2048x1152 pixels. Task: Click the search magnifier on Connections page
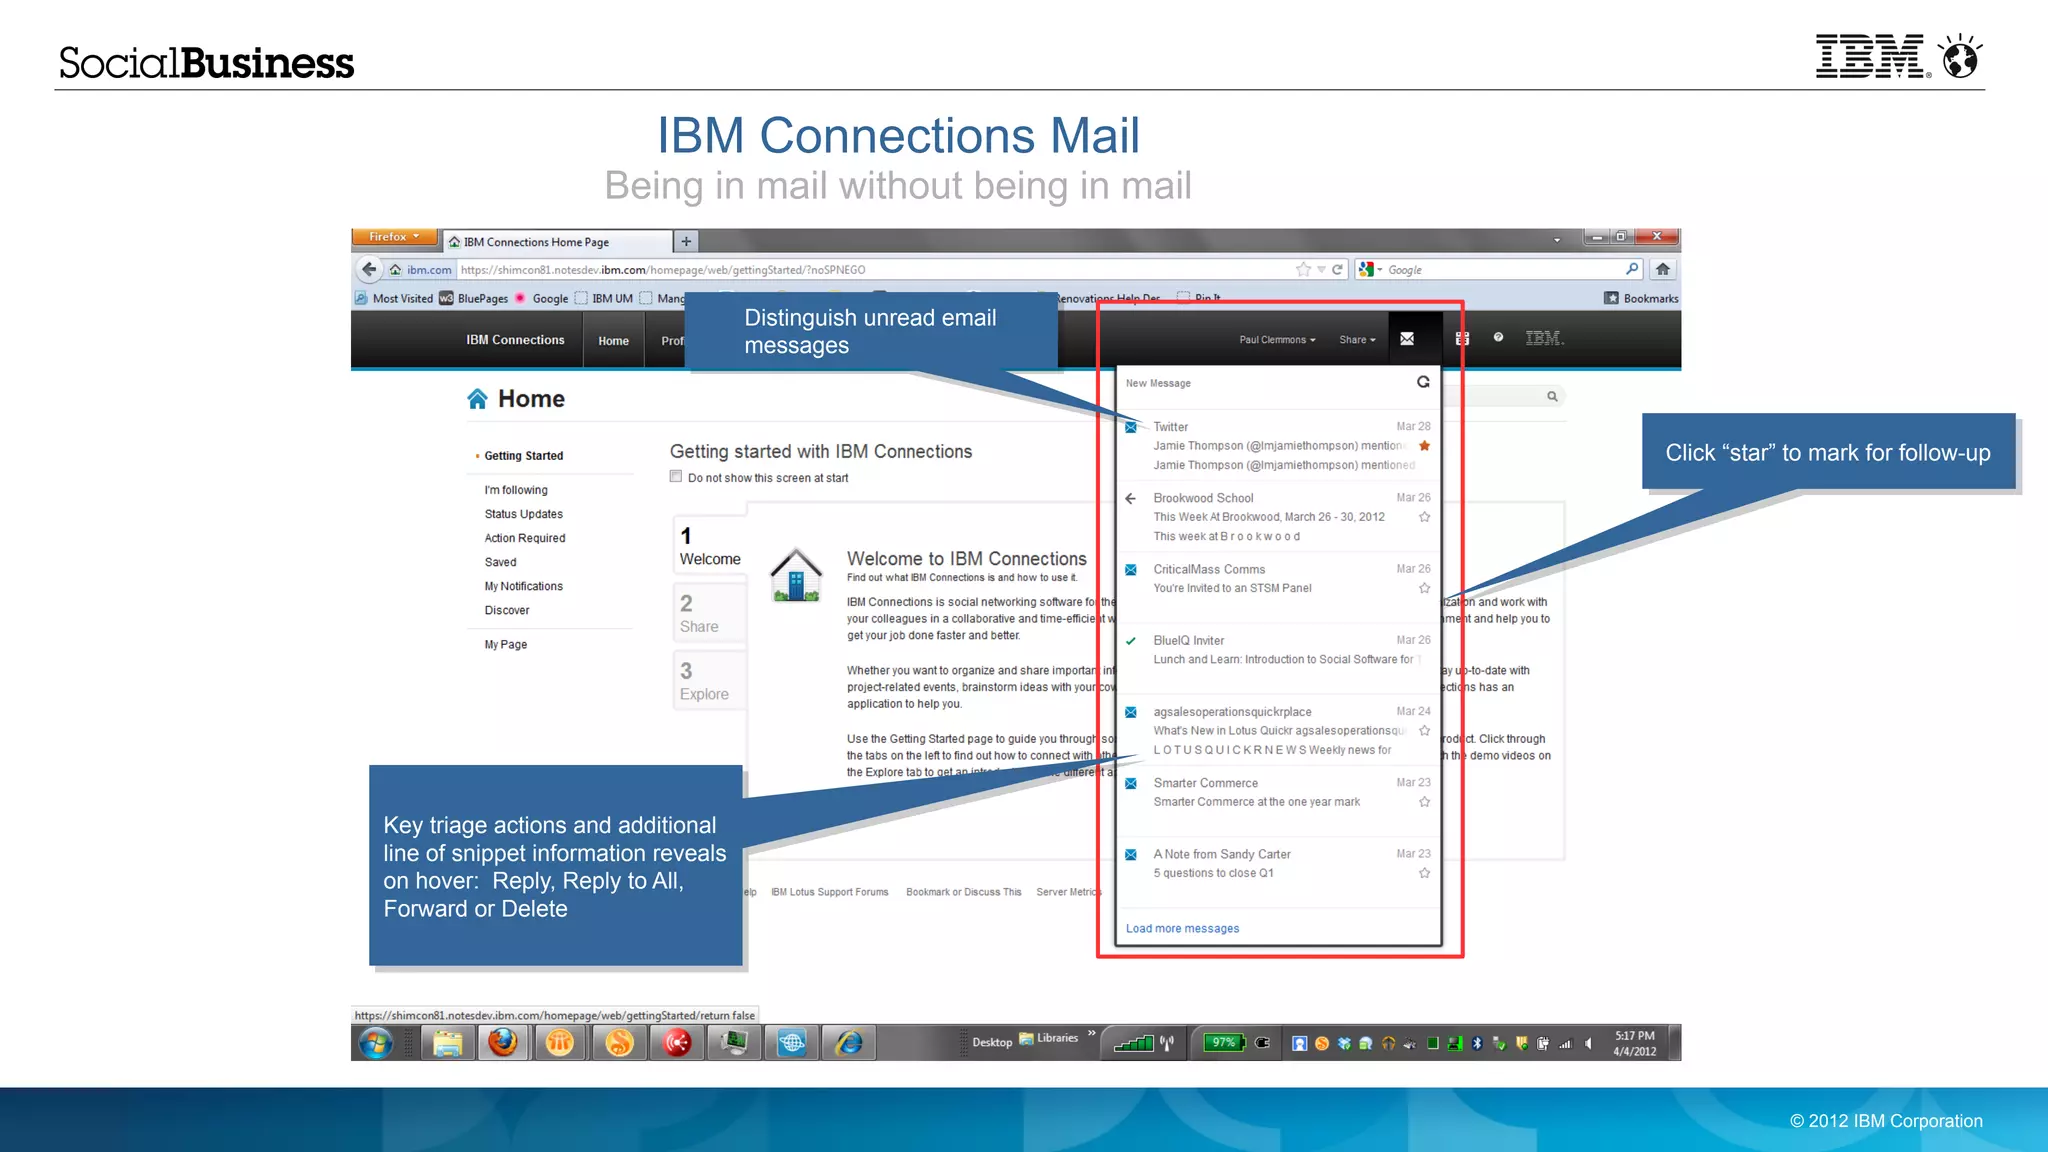1552,397
